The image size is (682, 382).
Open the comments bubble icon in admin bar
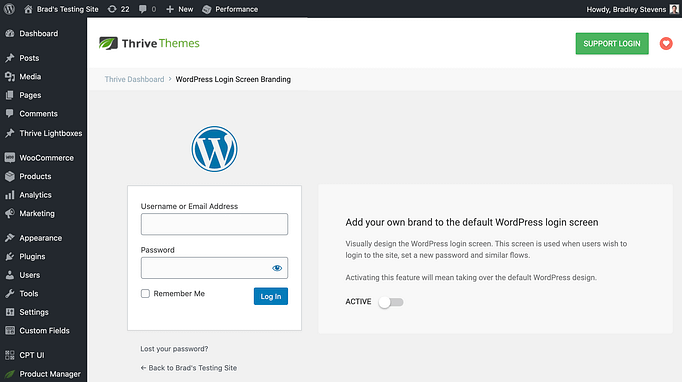click(x=143, y=9)
